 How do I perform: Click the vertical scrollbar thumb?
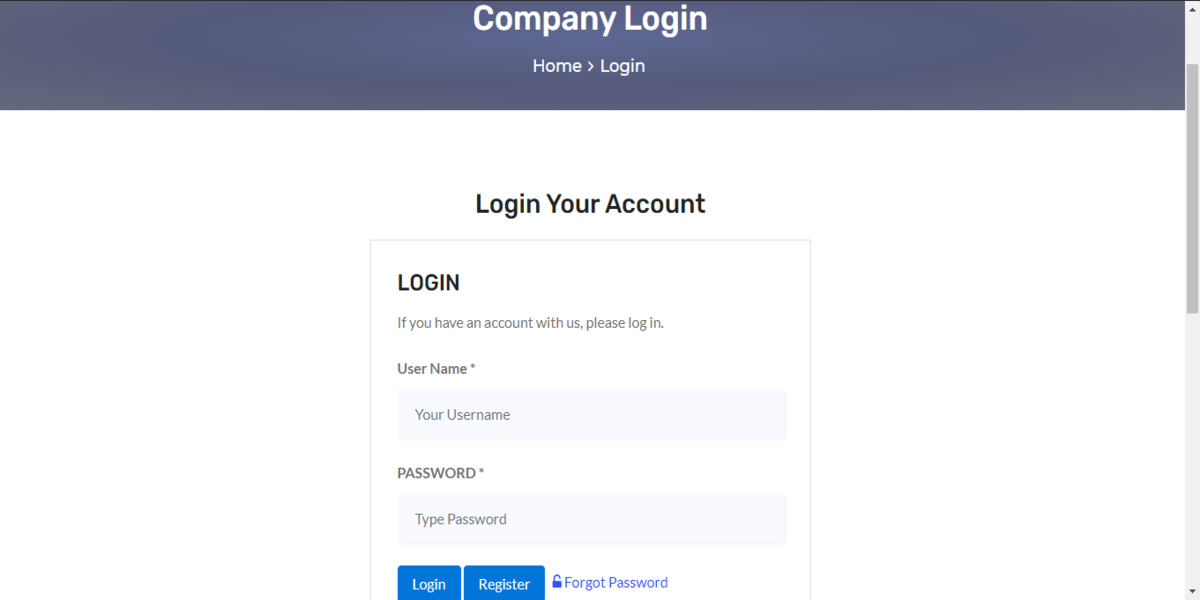(x=1192, y=188)
